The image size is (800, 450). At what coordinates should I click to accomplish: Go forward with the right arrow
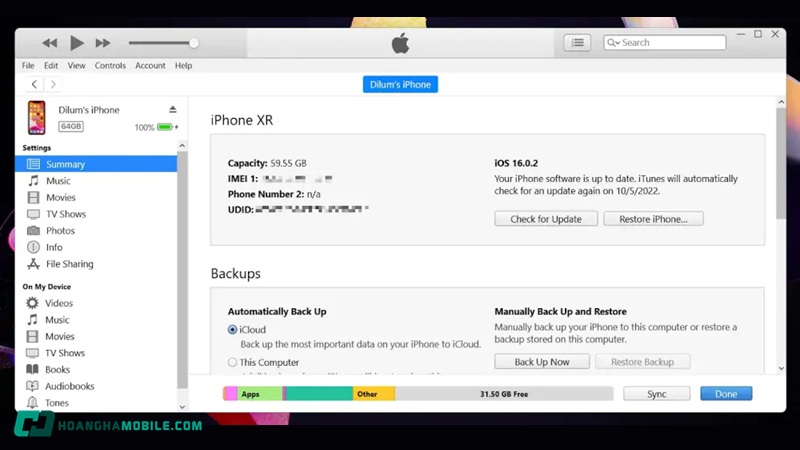53,84
